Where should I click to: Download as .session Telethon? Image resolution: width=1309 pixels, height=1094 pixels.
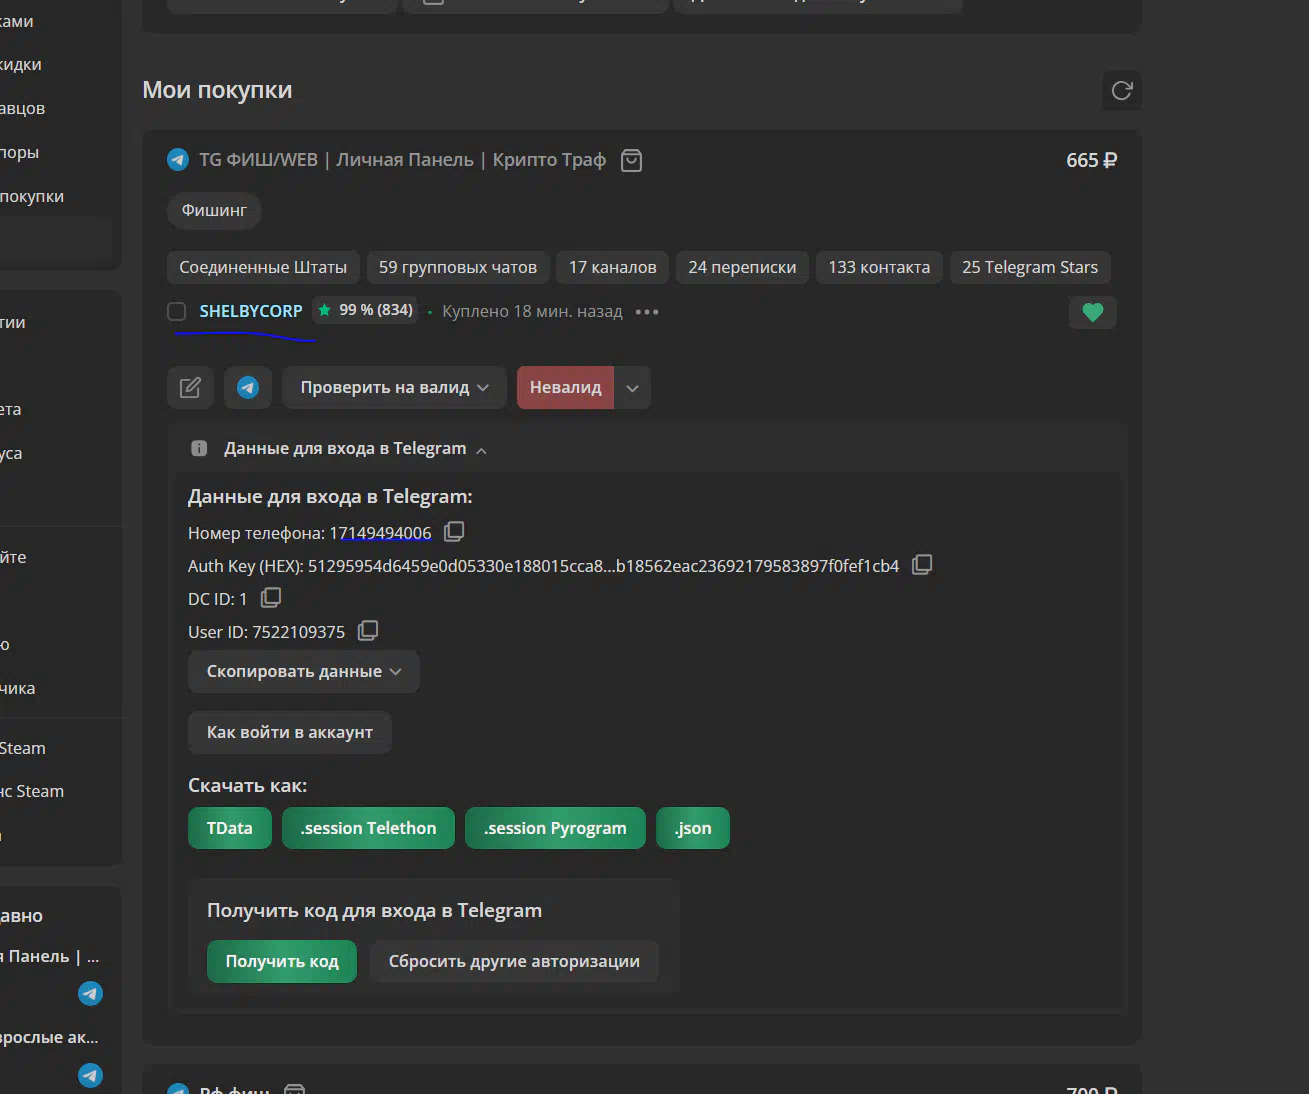369,828
